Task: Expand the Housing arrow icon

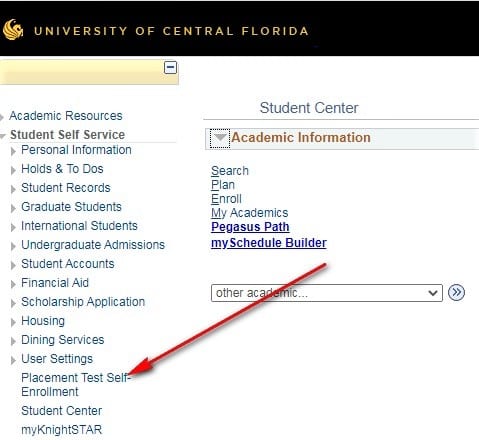Action: pyautogui.click(x=13, y=322)
